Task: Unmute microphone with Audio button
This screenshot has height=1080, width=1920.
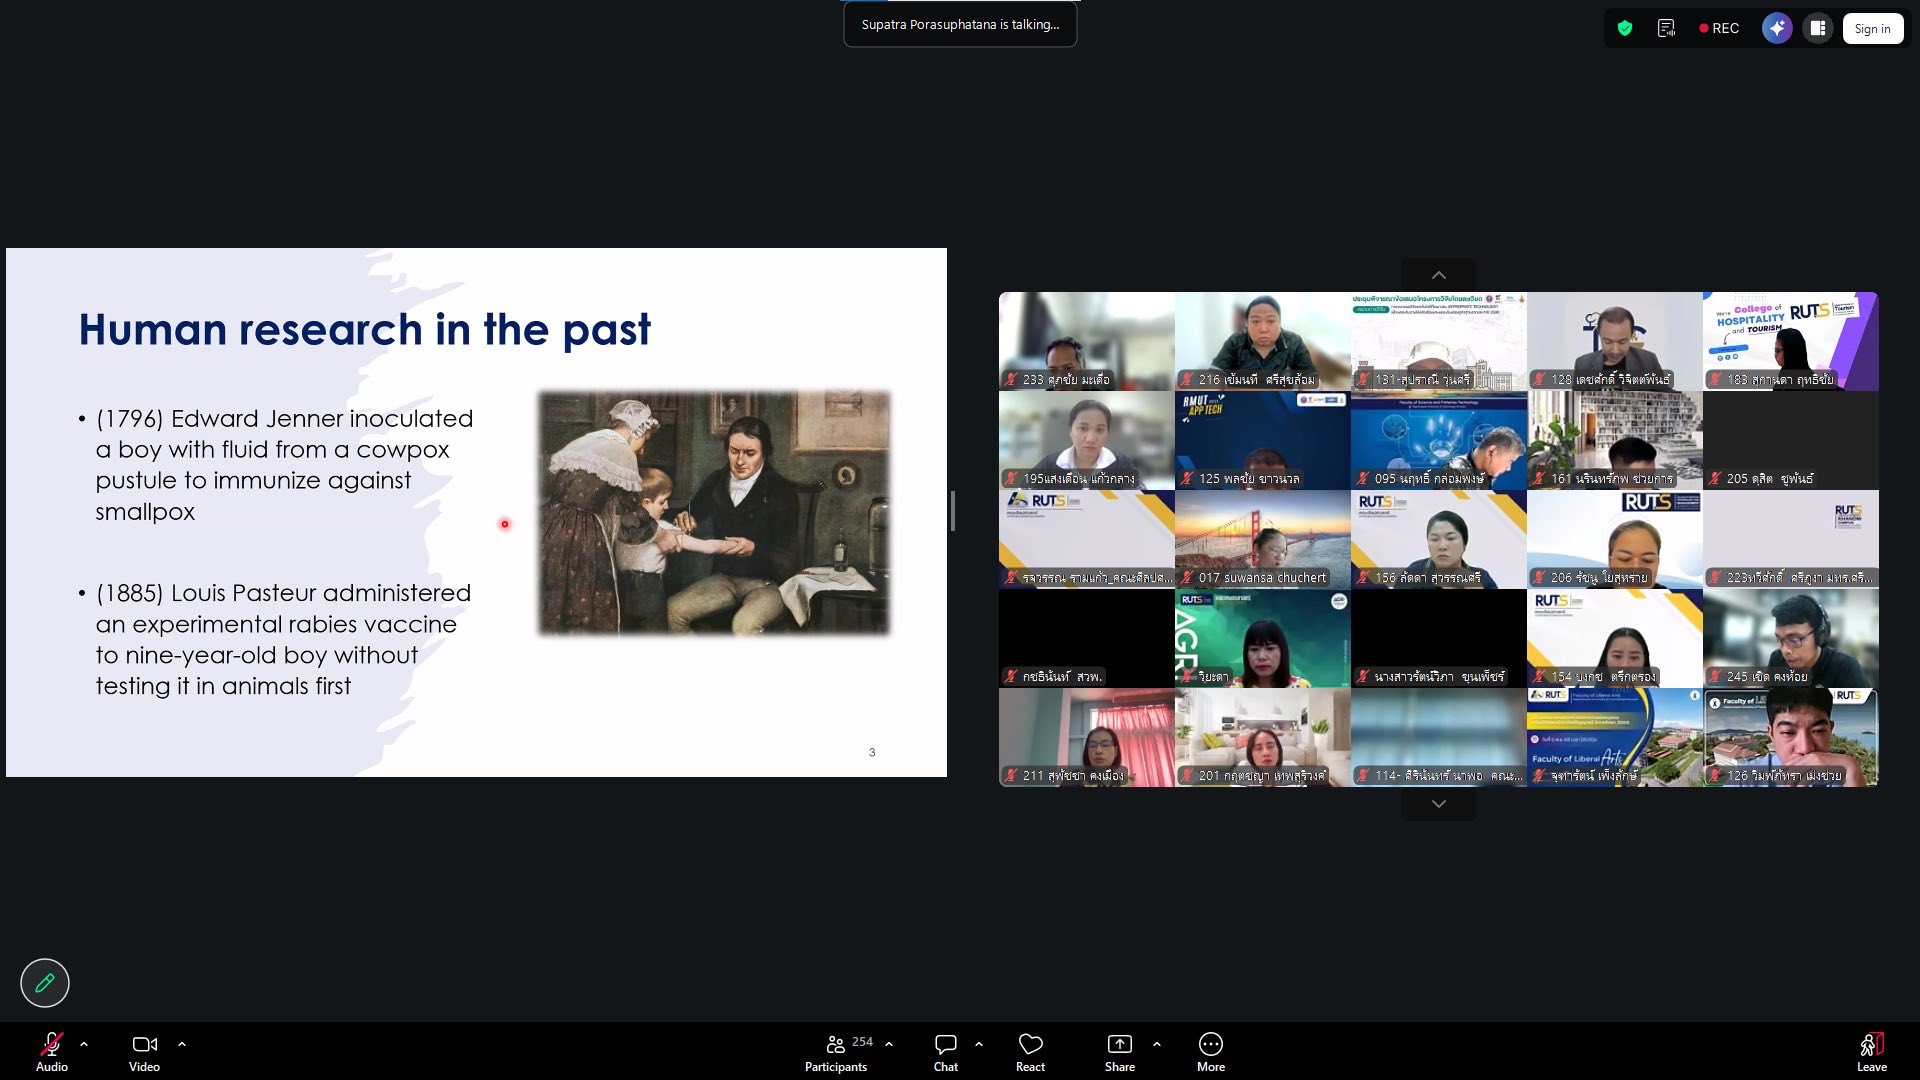Action: (x=51, y=1050)
